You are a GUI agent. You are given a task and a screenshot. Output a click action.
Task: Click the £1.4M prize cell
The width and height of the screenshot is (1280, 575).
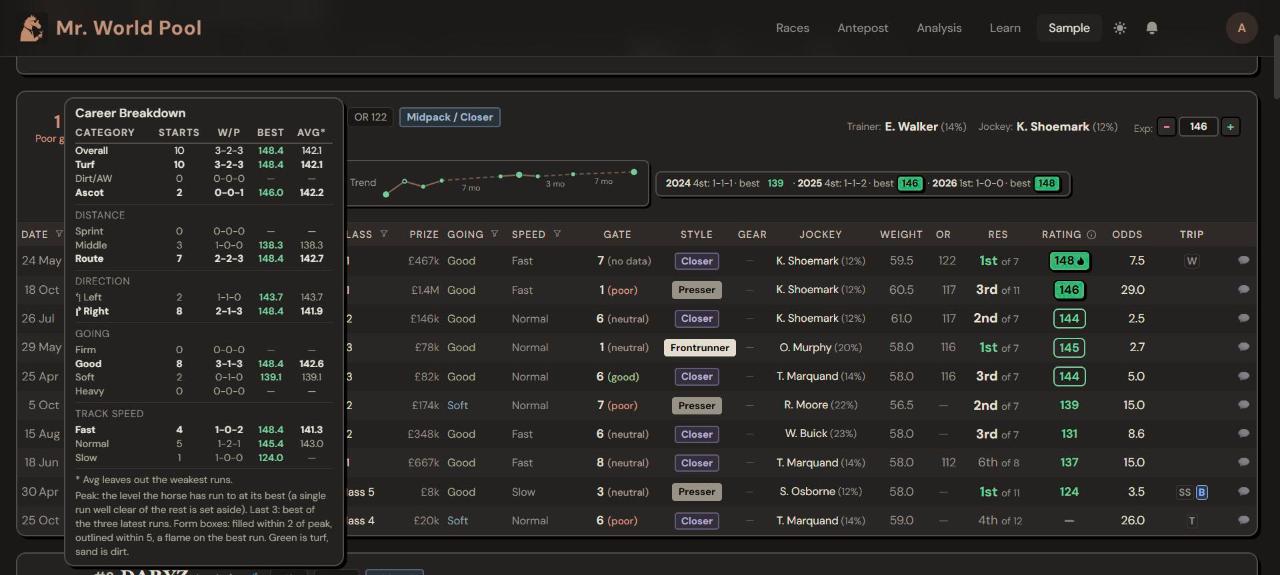(423, 289)
